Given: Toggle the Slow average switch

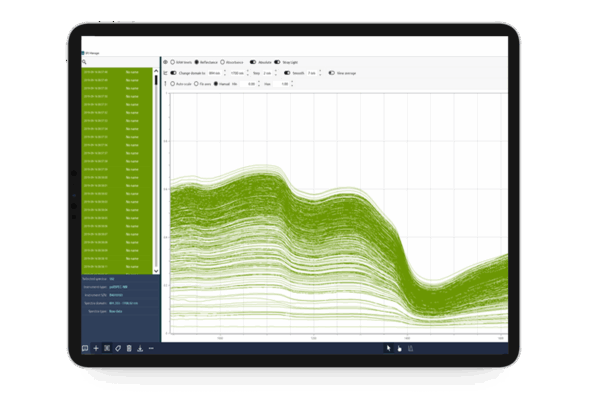Looking at the screenshot, I should click(x=330, y=73).
